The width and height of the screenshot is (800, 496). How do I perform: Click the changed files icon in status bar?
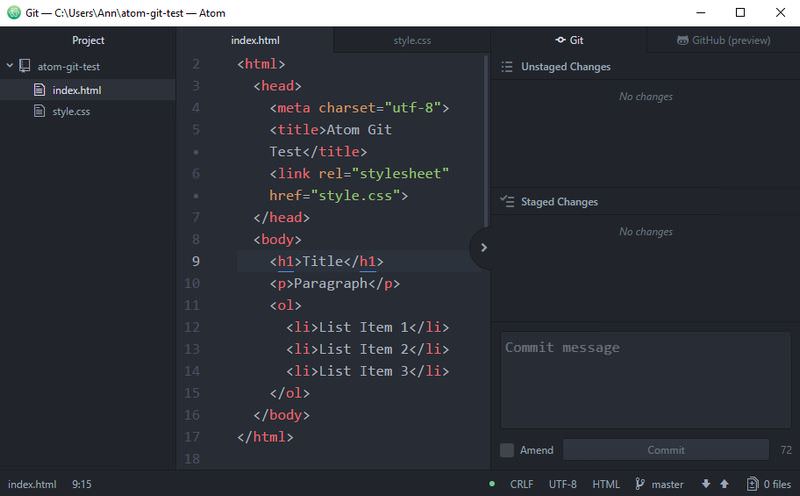(751, 484)
